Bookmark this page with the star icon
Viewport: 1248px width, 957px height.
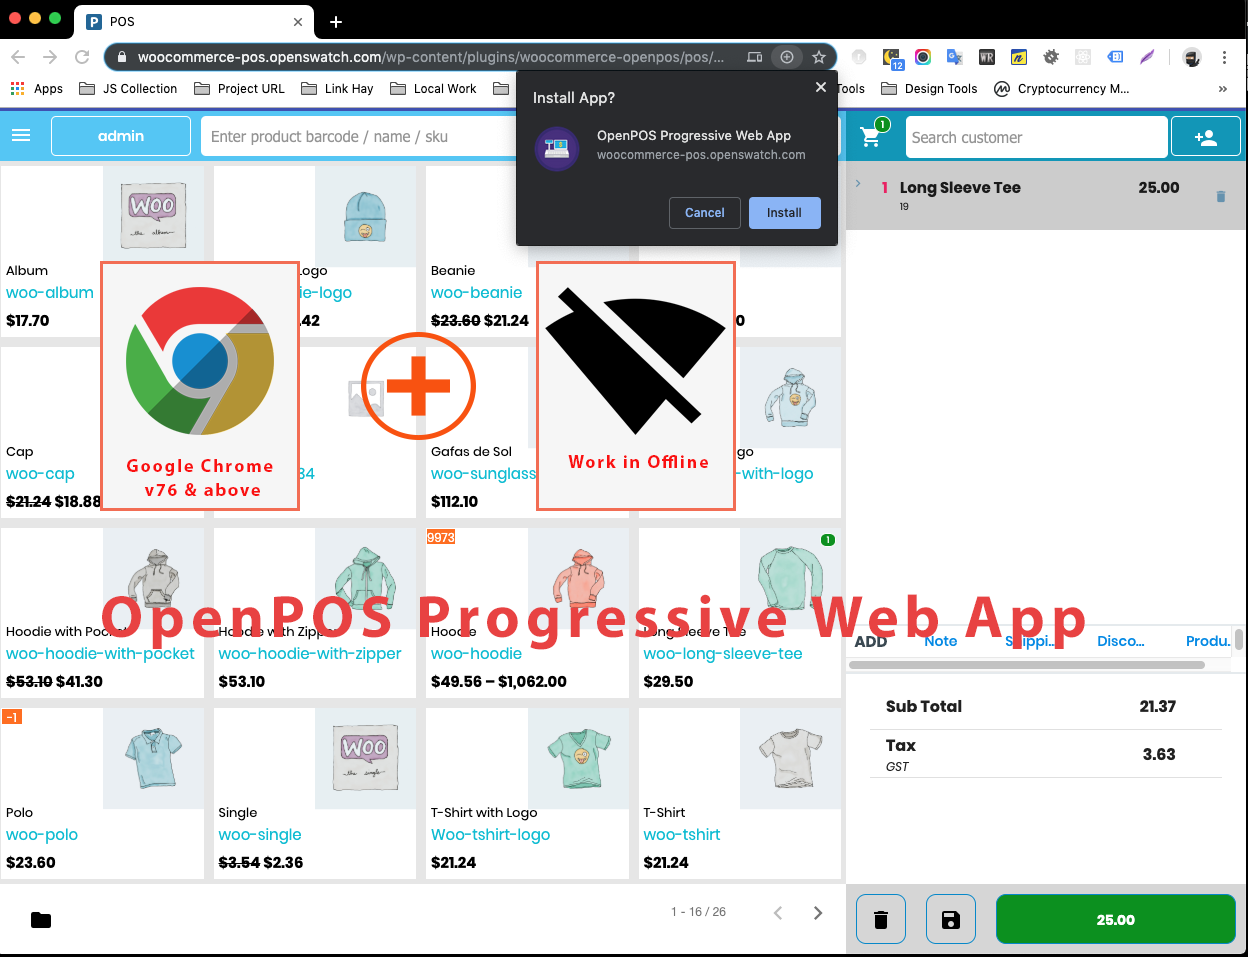pos(819,57)
